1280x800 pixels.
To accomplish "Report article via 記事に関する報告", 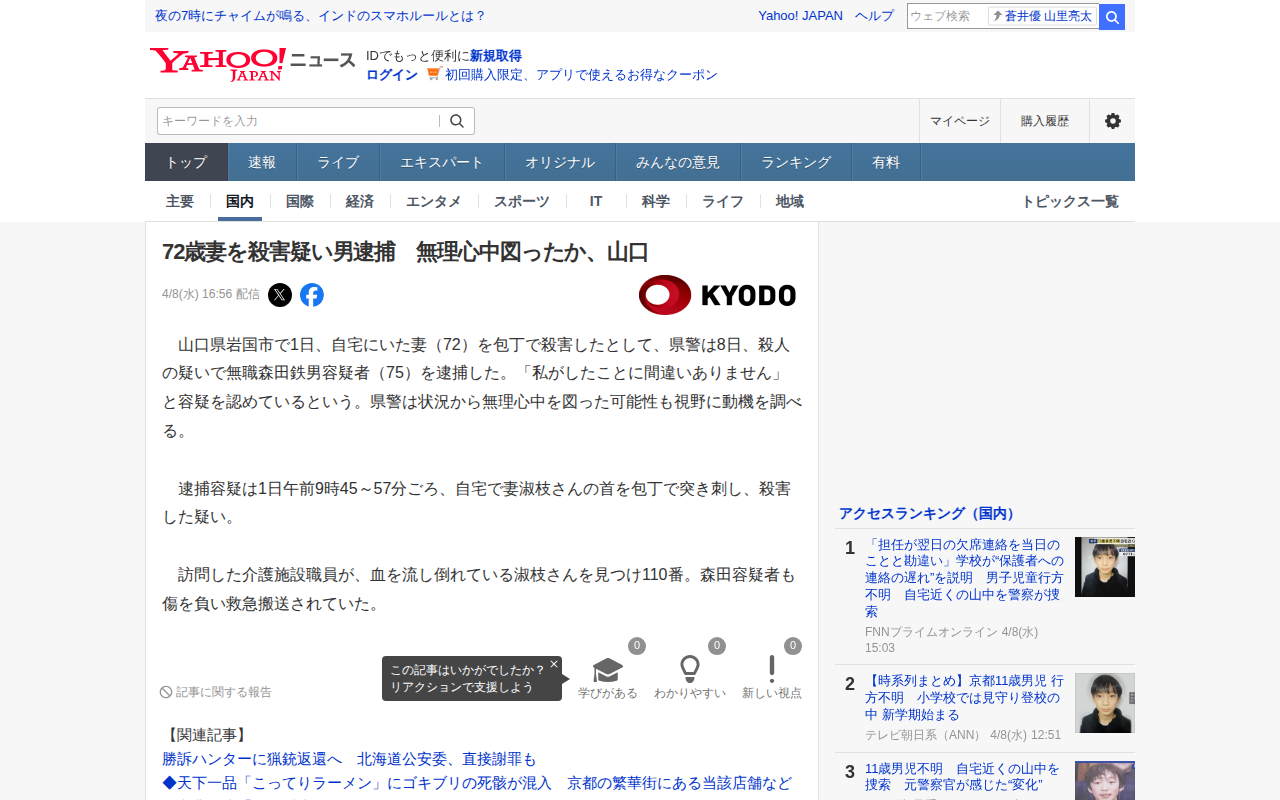I will coord(216,692).
